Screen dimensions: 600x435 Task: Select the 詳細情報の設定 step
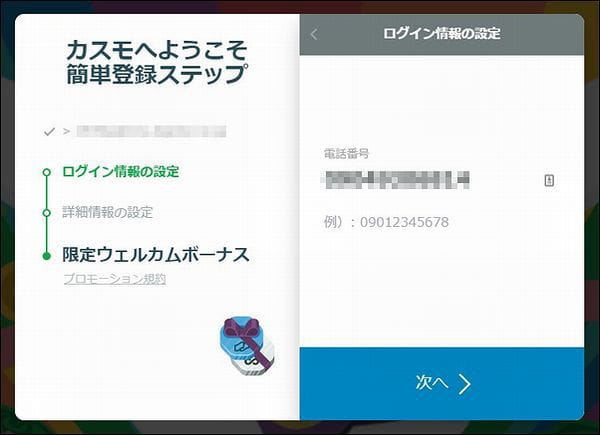coord(108,212)
